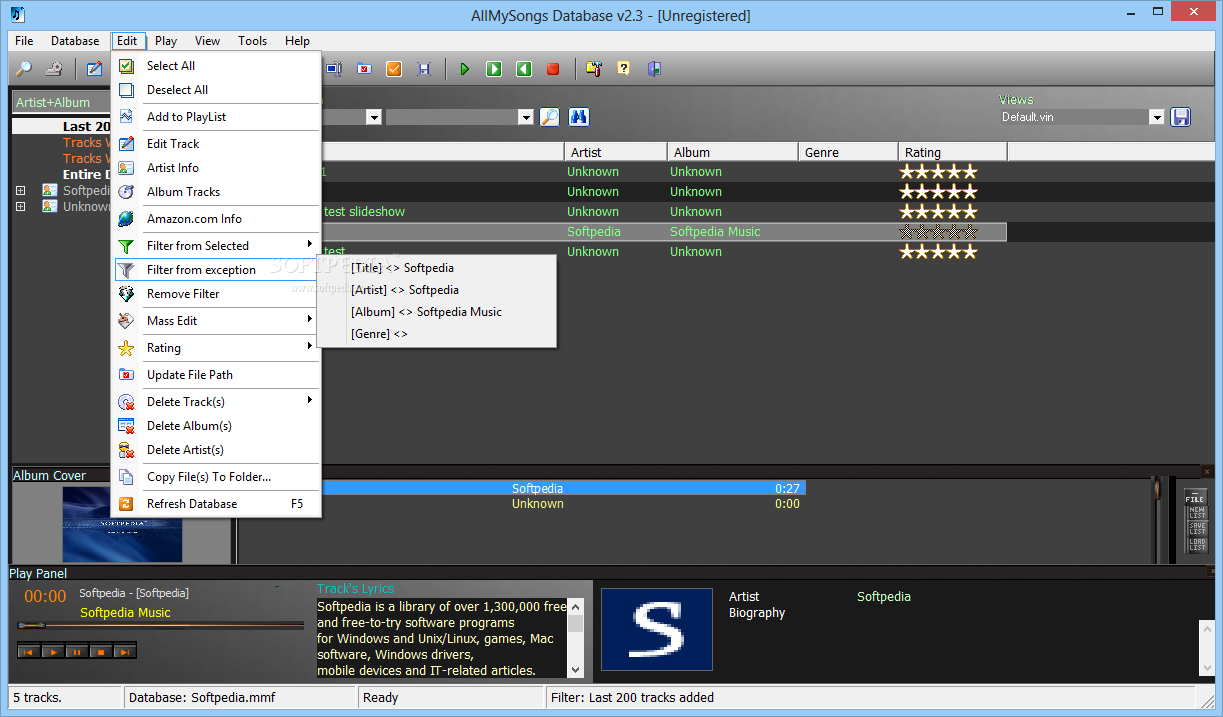Click the previous track toolbar icon
The height and width of the screenshot is (717, 1223).
[x=523, y=69]
